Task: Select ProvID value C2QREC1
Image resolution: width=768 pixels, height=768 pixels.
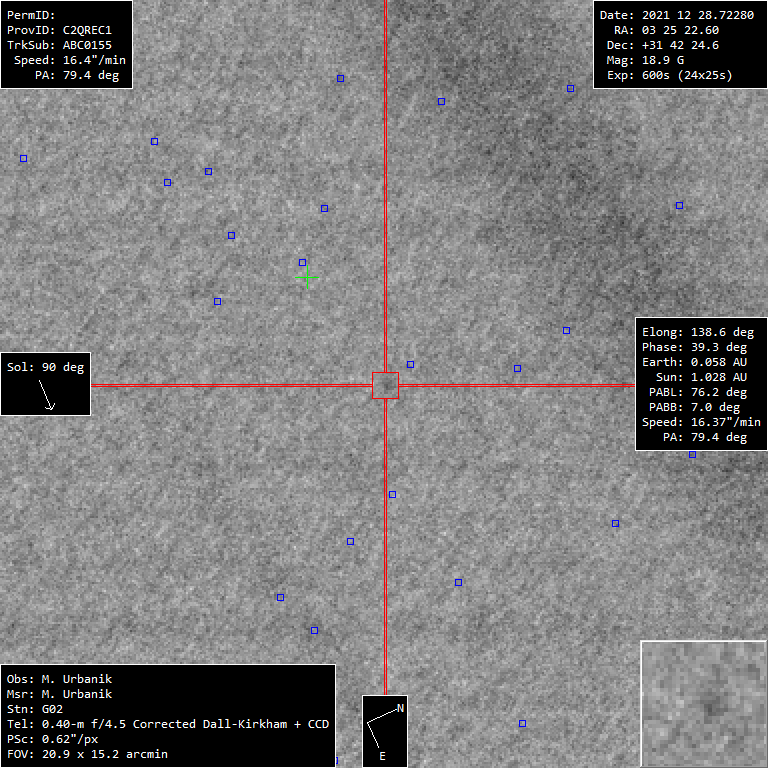Action: 87,30
